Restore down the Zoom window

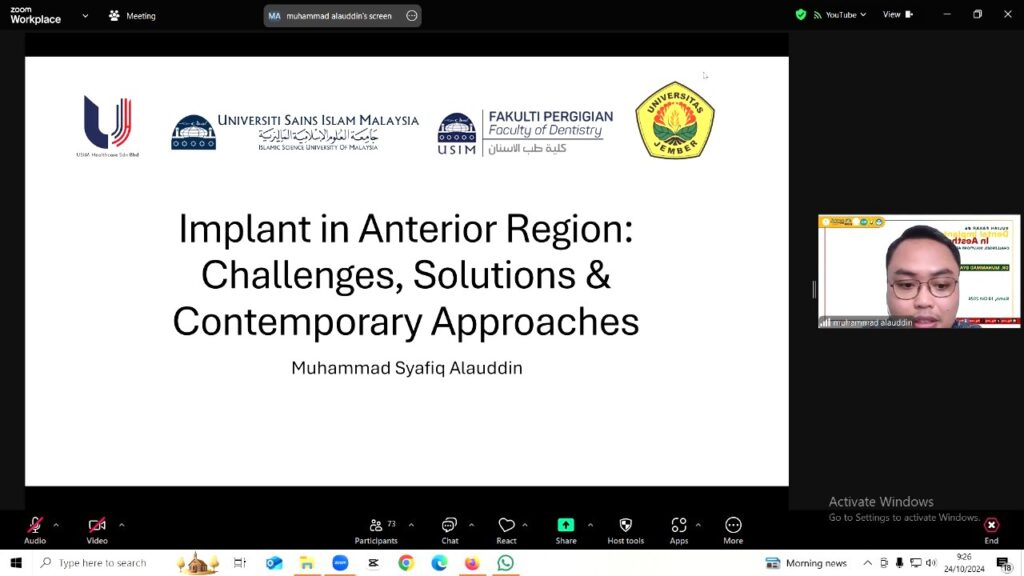(x=977, y=14)
